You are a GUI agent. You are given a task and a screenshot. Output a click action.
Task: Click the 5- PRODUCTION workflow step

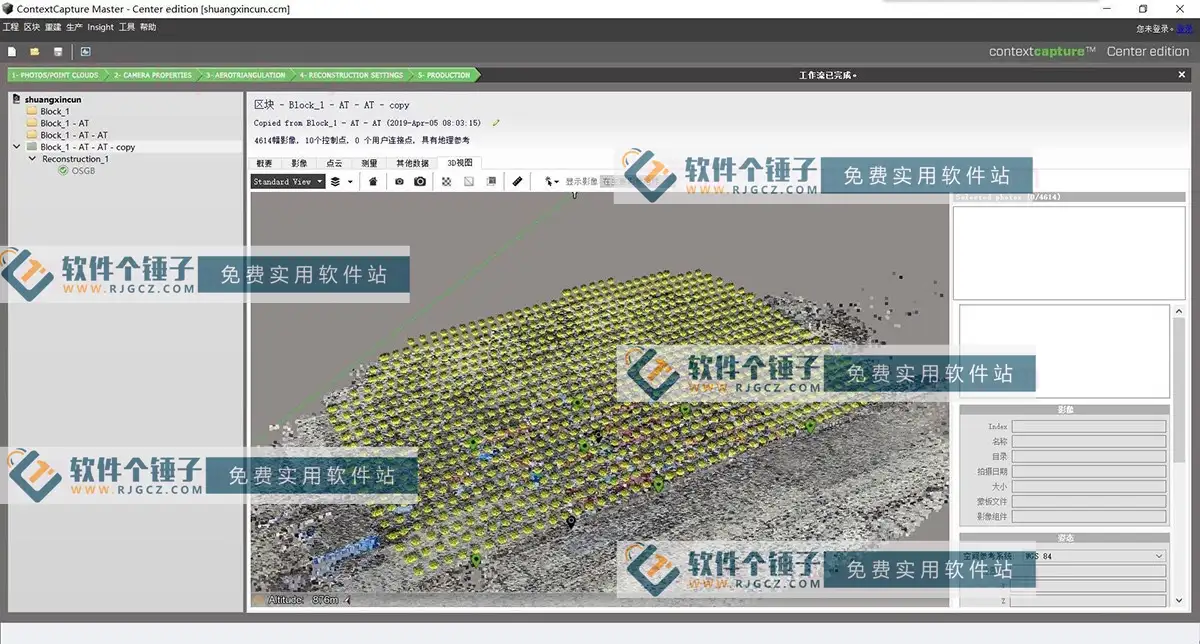point(443,74)
